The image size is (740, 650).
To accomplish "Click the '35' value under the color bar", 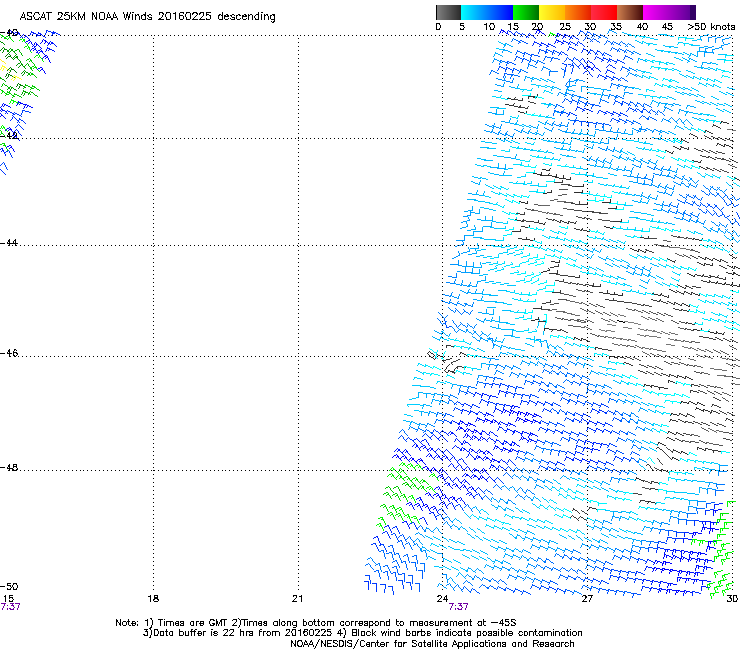I will (x=616, y=27).
